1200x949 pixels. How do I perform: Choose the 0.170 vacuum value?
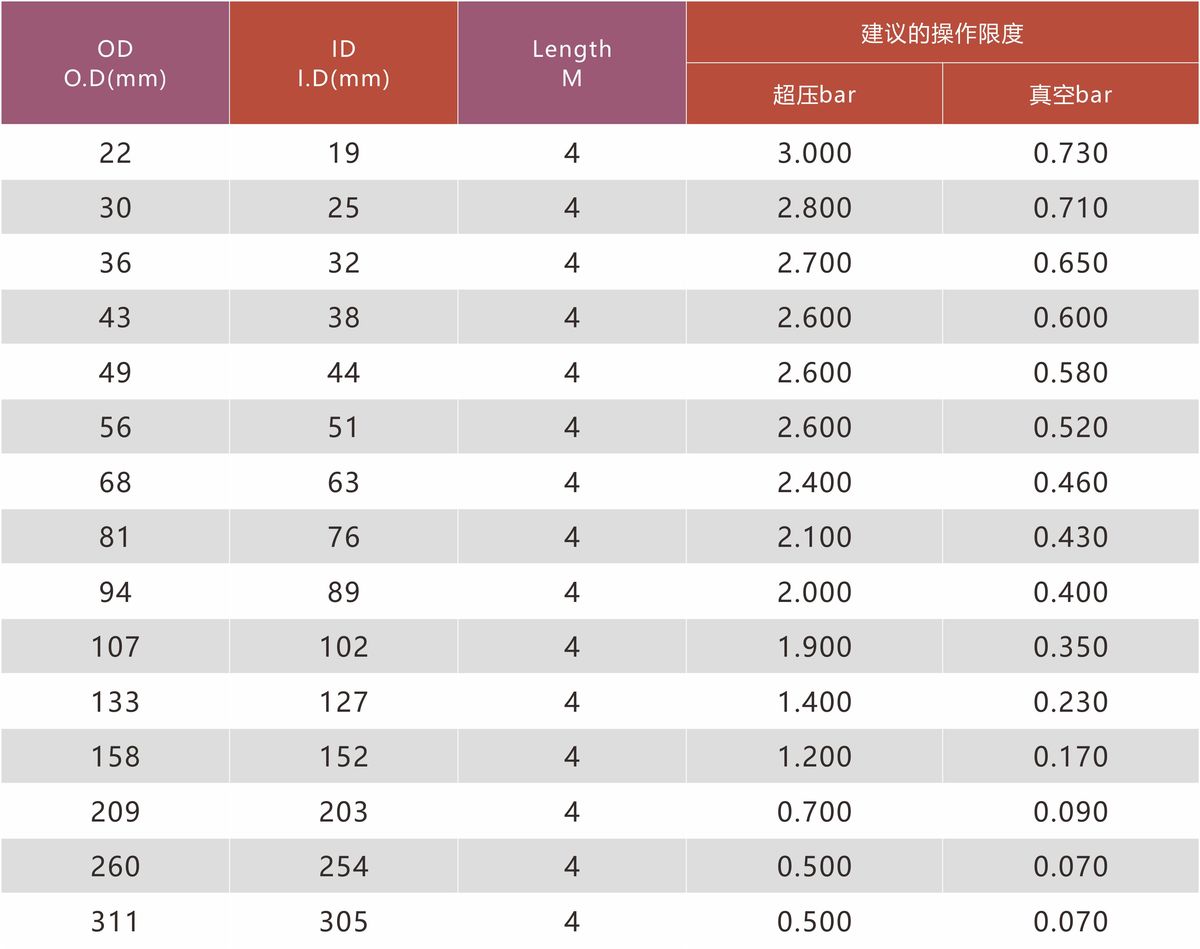pos(1071,757)
